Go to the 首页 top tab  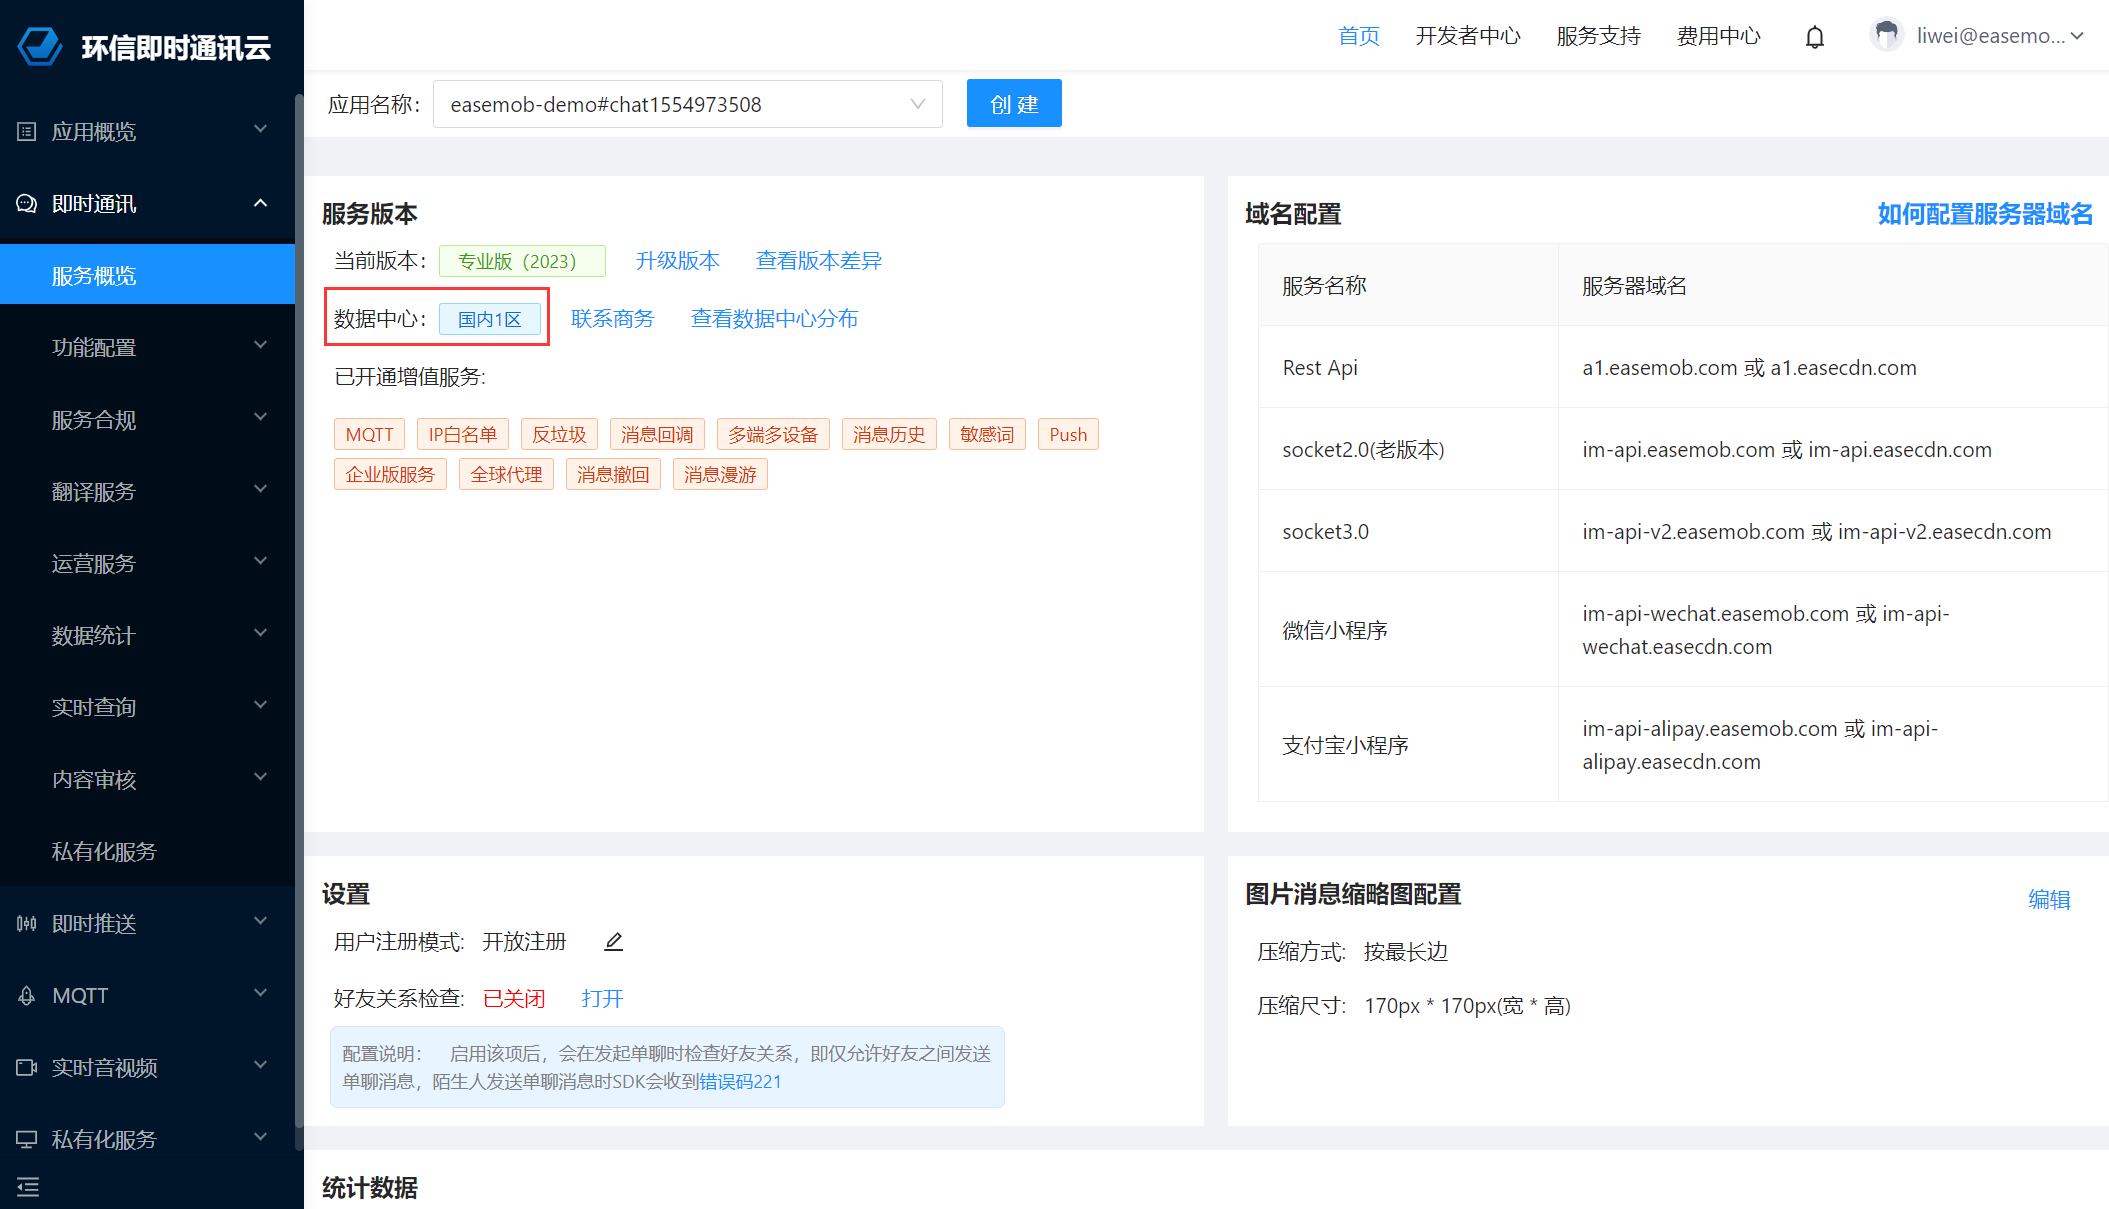(1359, 36)
